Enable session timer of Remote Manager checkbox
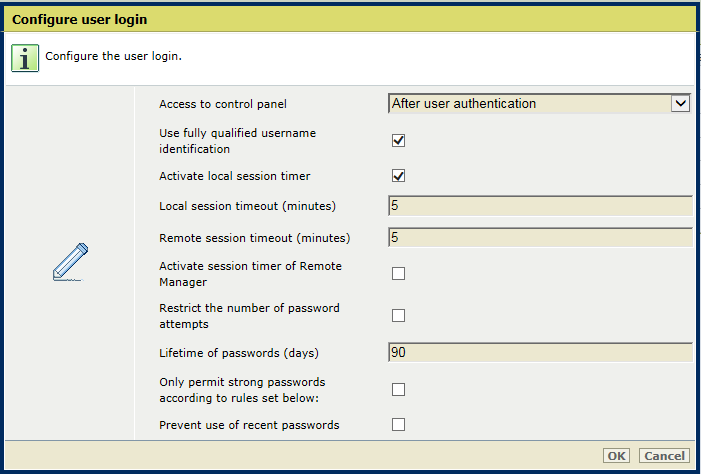Screen dimensions: 701x474 [398, 274]
